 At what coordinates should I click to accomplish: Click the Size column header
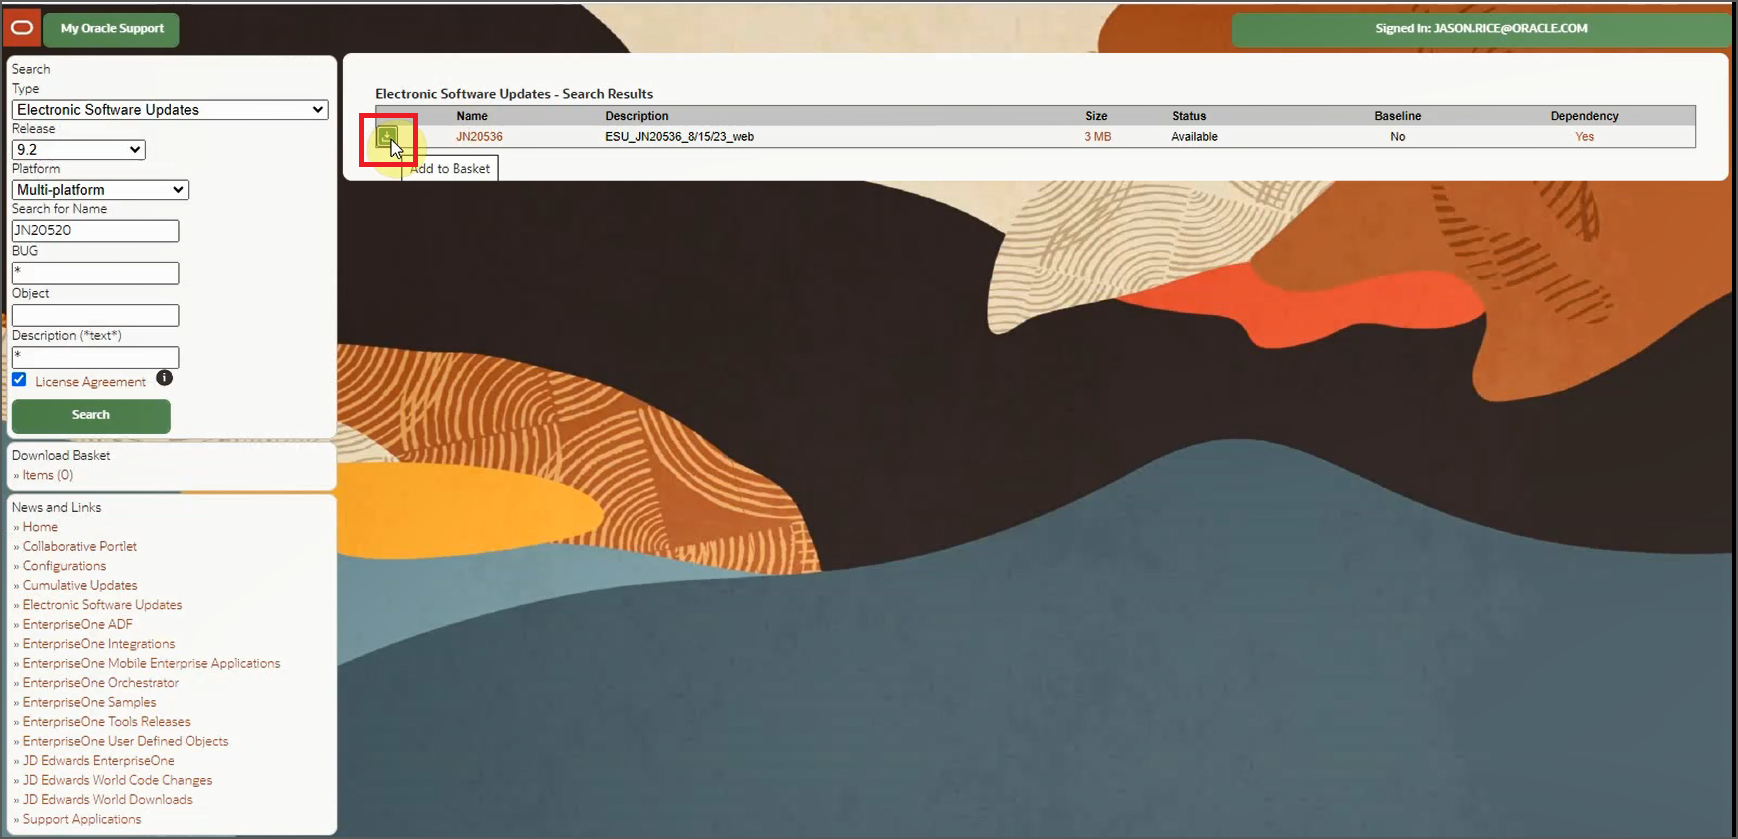1096,116
